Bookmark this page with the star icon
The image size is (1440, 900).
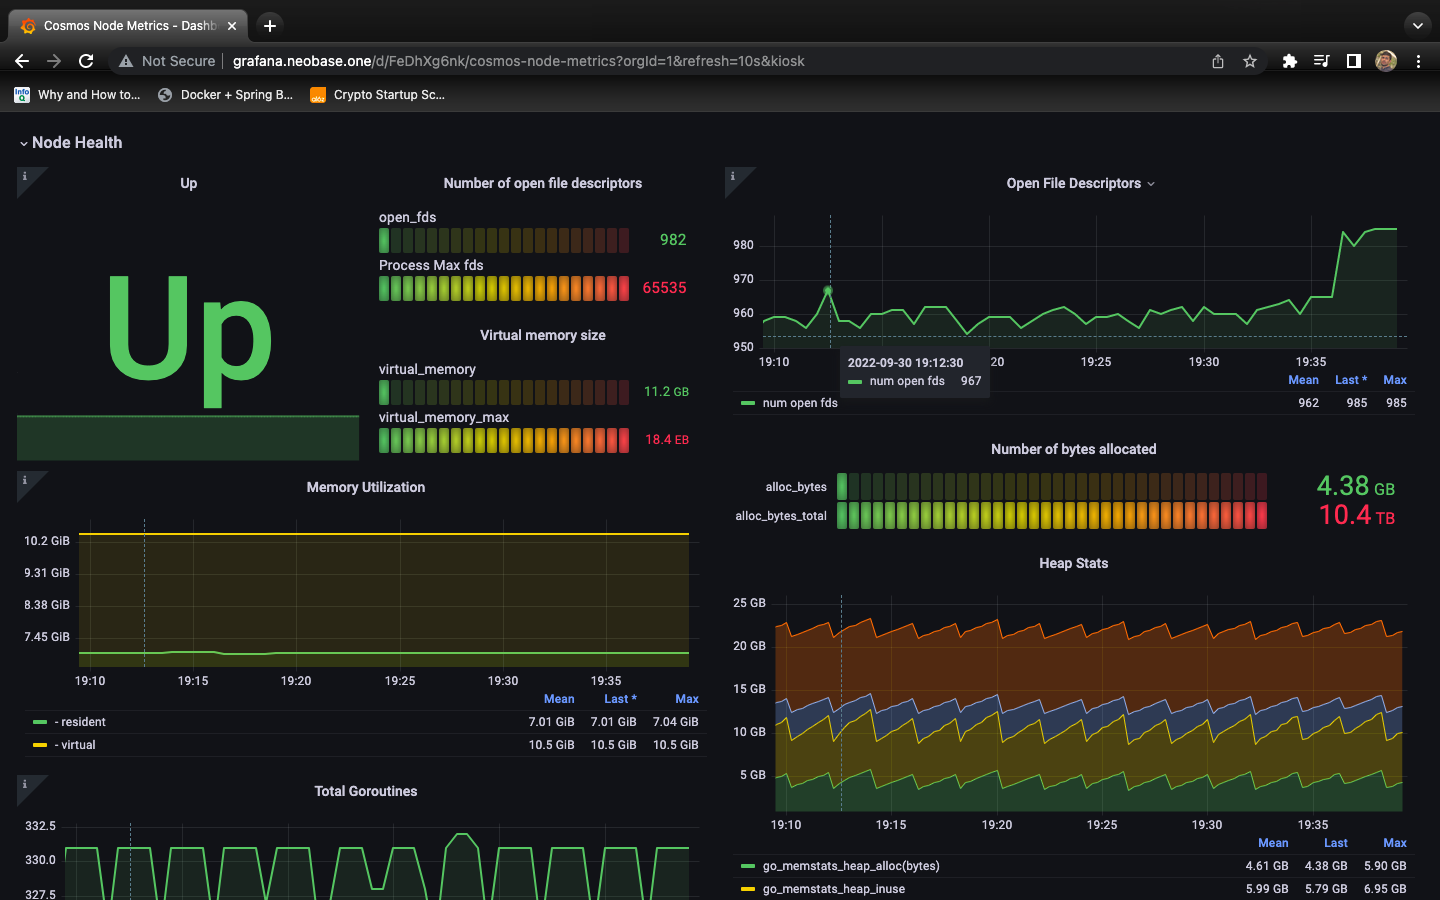1250,61
